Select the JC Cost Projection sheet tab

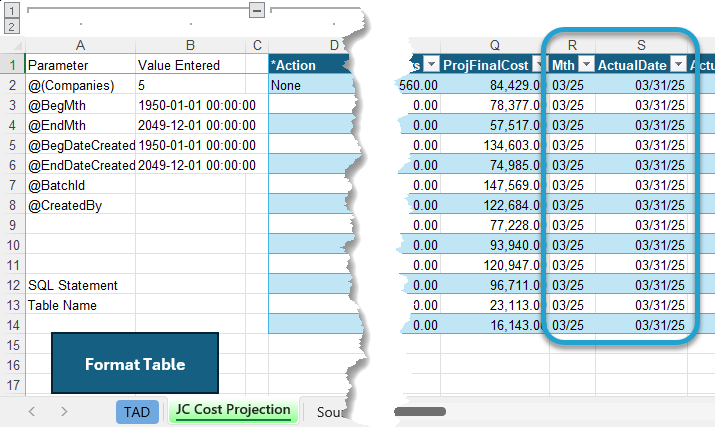pyautogui.click(x=233, y=410)
